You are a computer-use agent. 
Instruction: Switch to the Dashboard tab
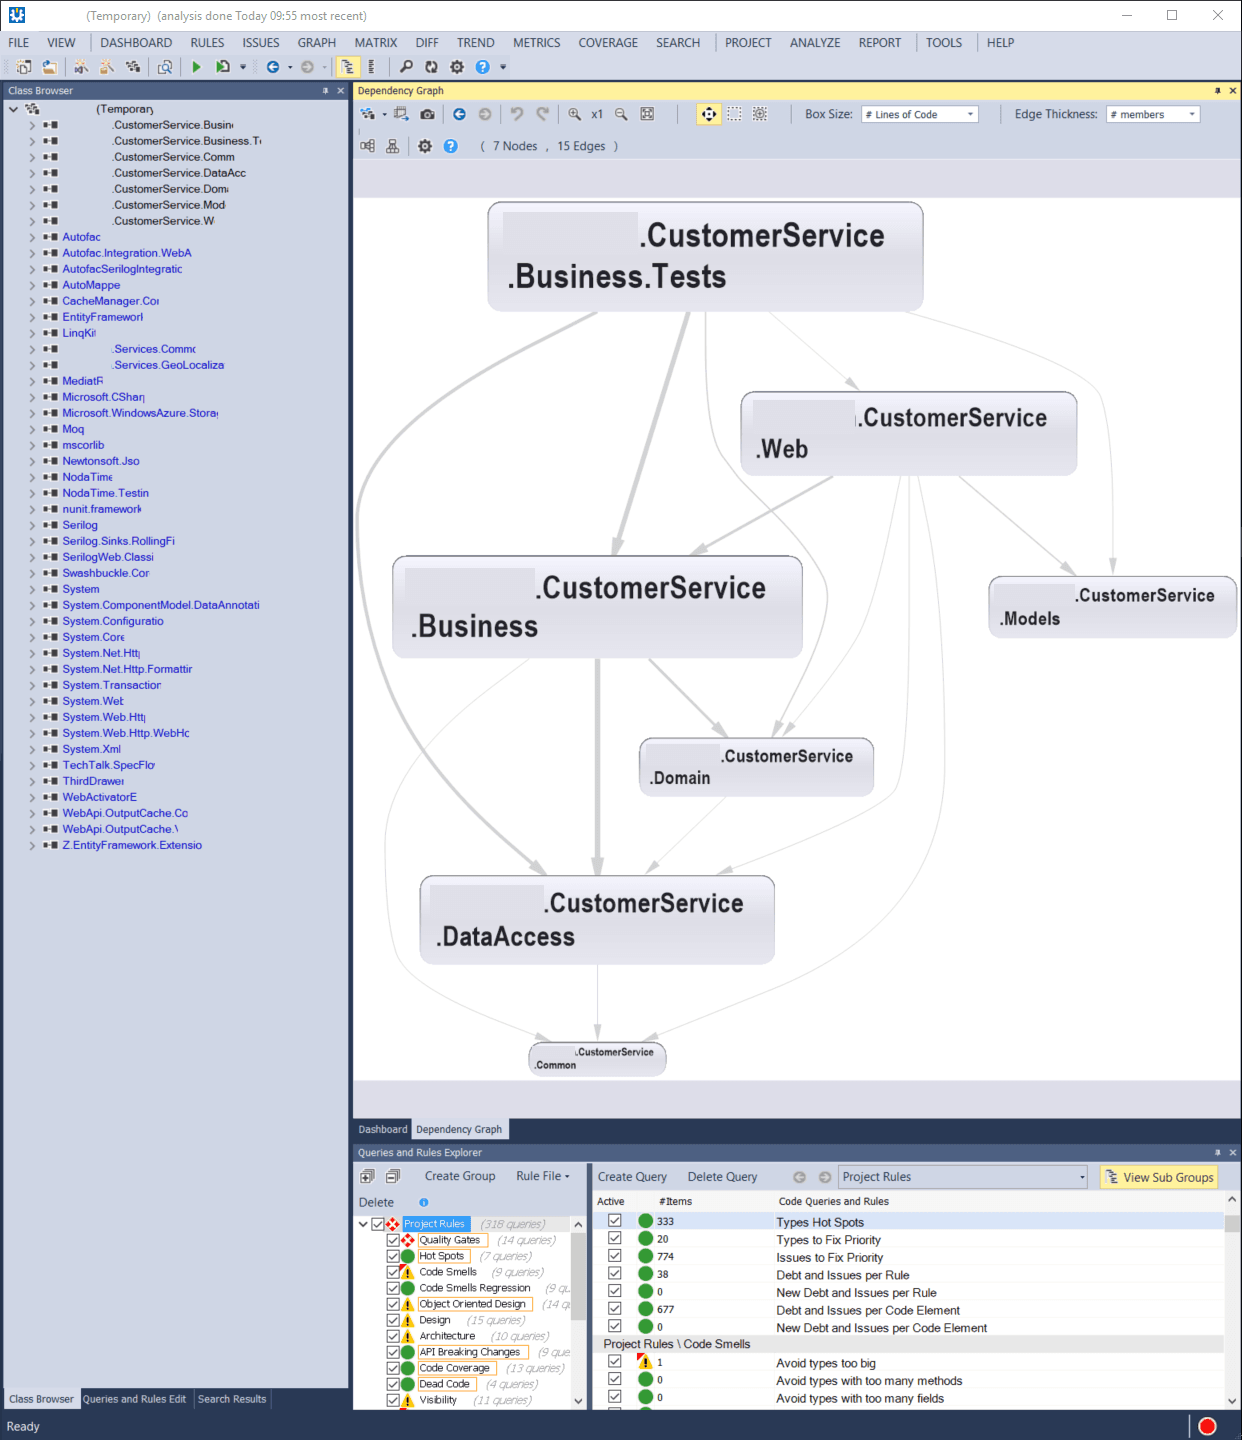coord(382,1129)
